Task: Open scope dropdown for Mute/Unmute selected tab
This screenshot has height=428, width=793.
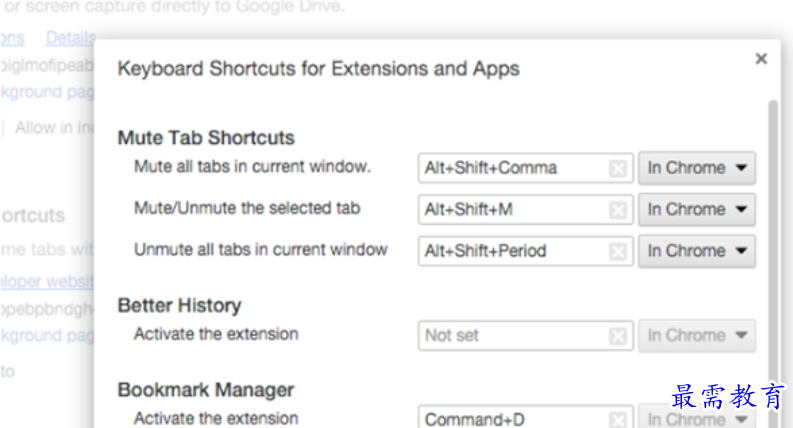Action: [x=697, y=209]
